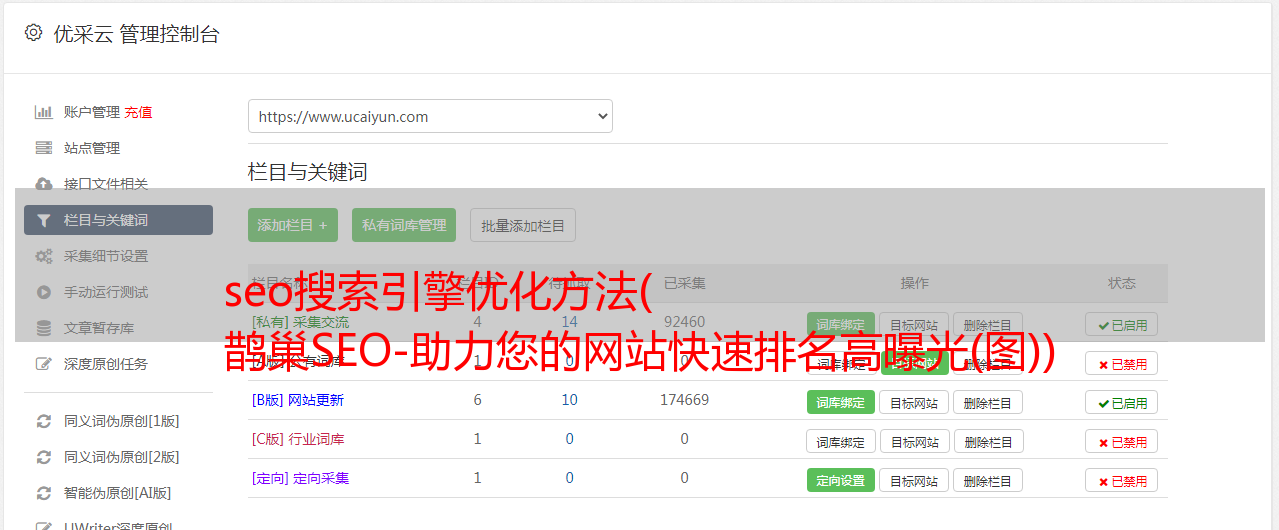Click 词库绑定 for the 行业词库 row
1279x530 pixels.
(x=841, y=441)
